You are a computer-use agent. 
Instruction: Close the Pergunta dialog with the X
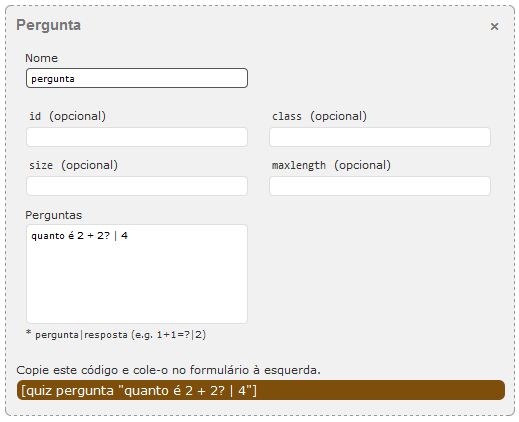pos(494,26)
